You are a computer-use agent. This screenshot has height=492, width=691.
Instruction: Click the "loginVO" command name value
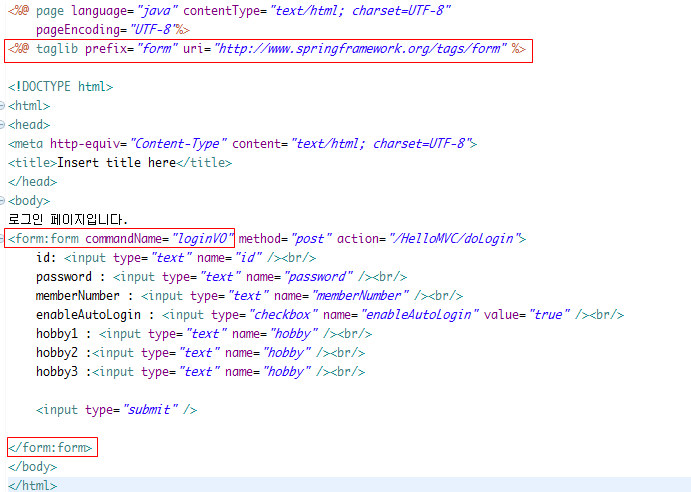click(x=201, y=239)
